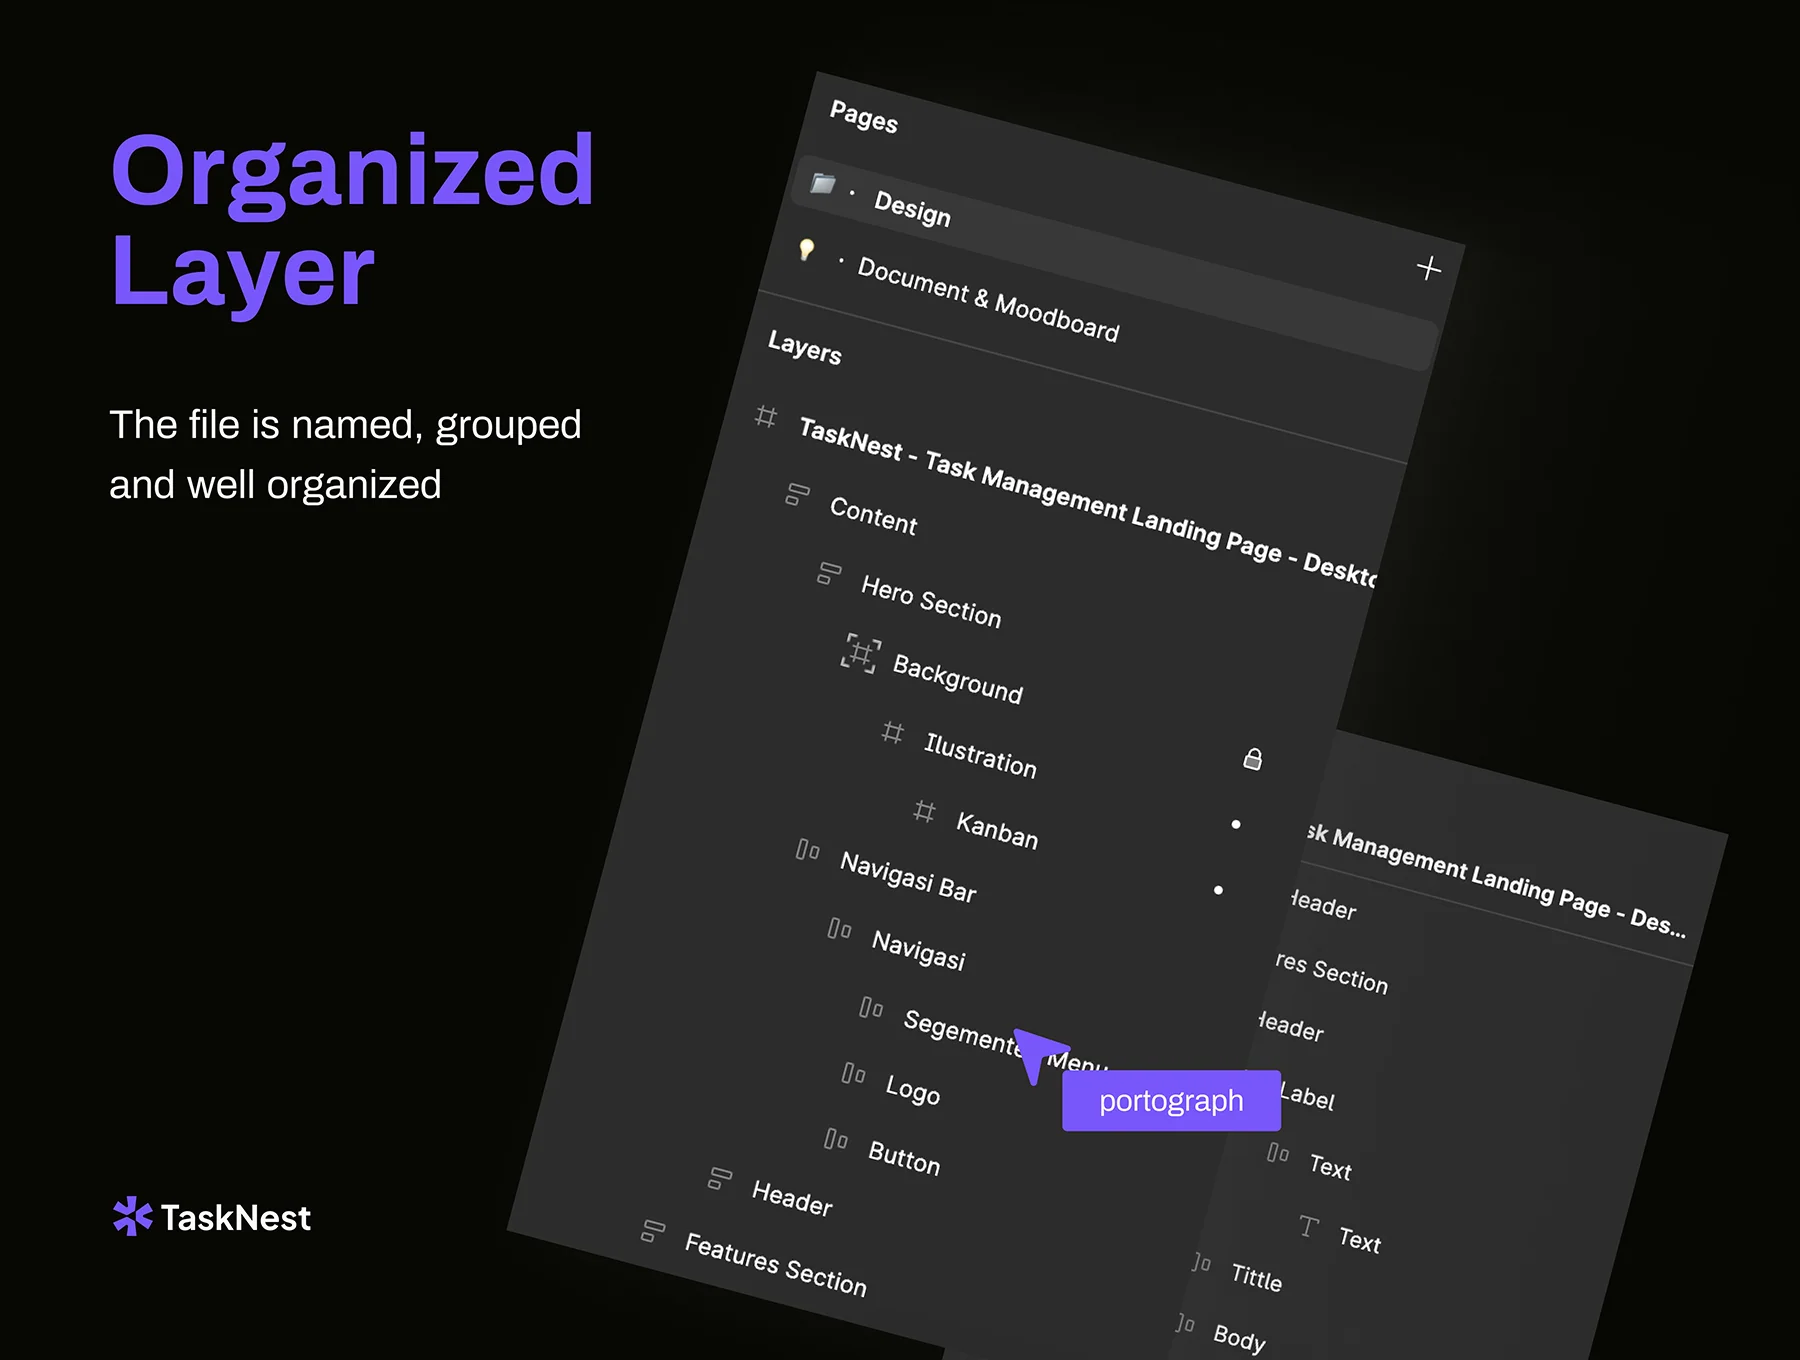The width and height of the screenshot is (1800, 1360).
Task: Click the portograph collaborator label
Action: 1171,1101
